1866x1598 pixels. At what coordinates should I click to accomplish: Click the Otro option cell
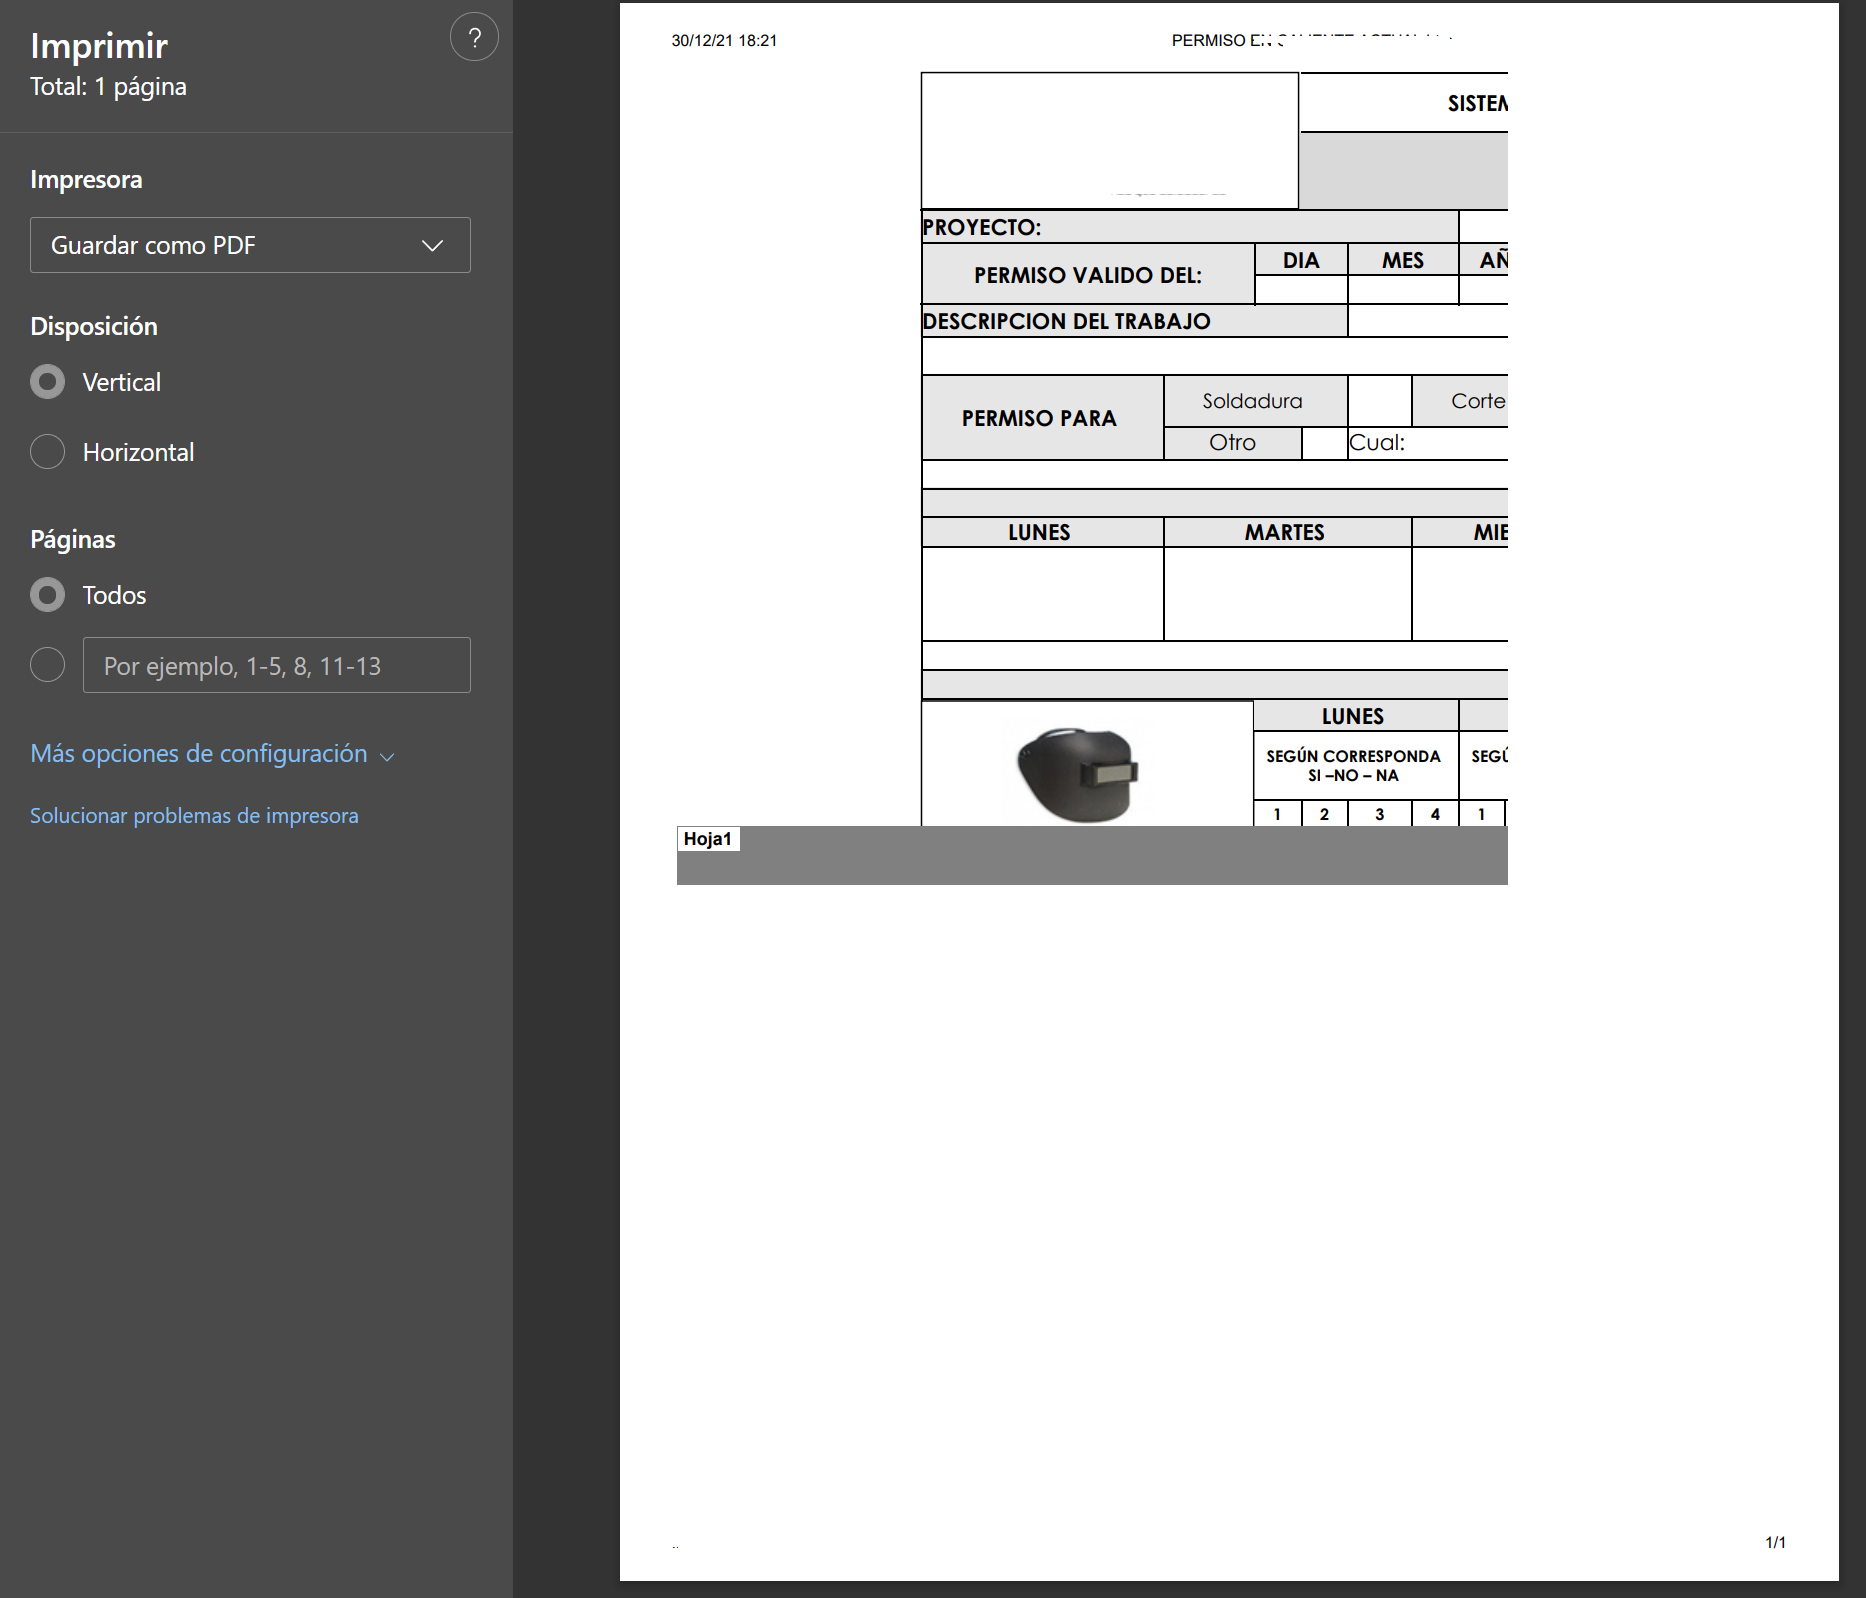1232,443
